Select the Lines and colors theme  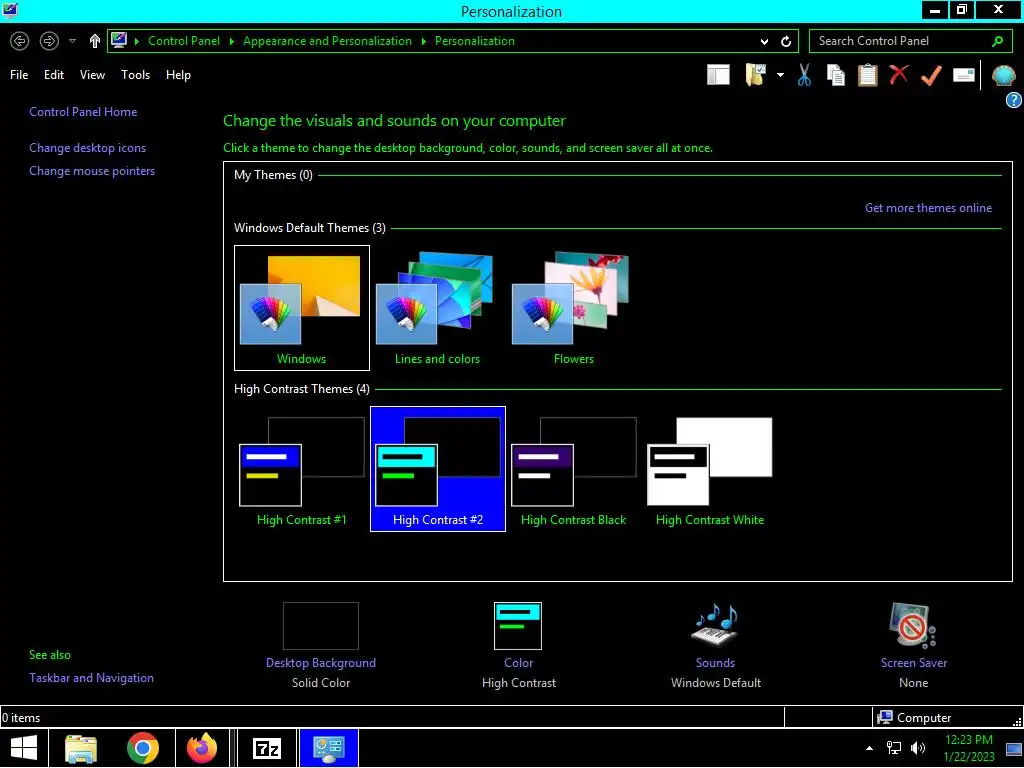[x=437, y=308]
